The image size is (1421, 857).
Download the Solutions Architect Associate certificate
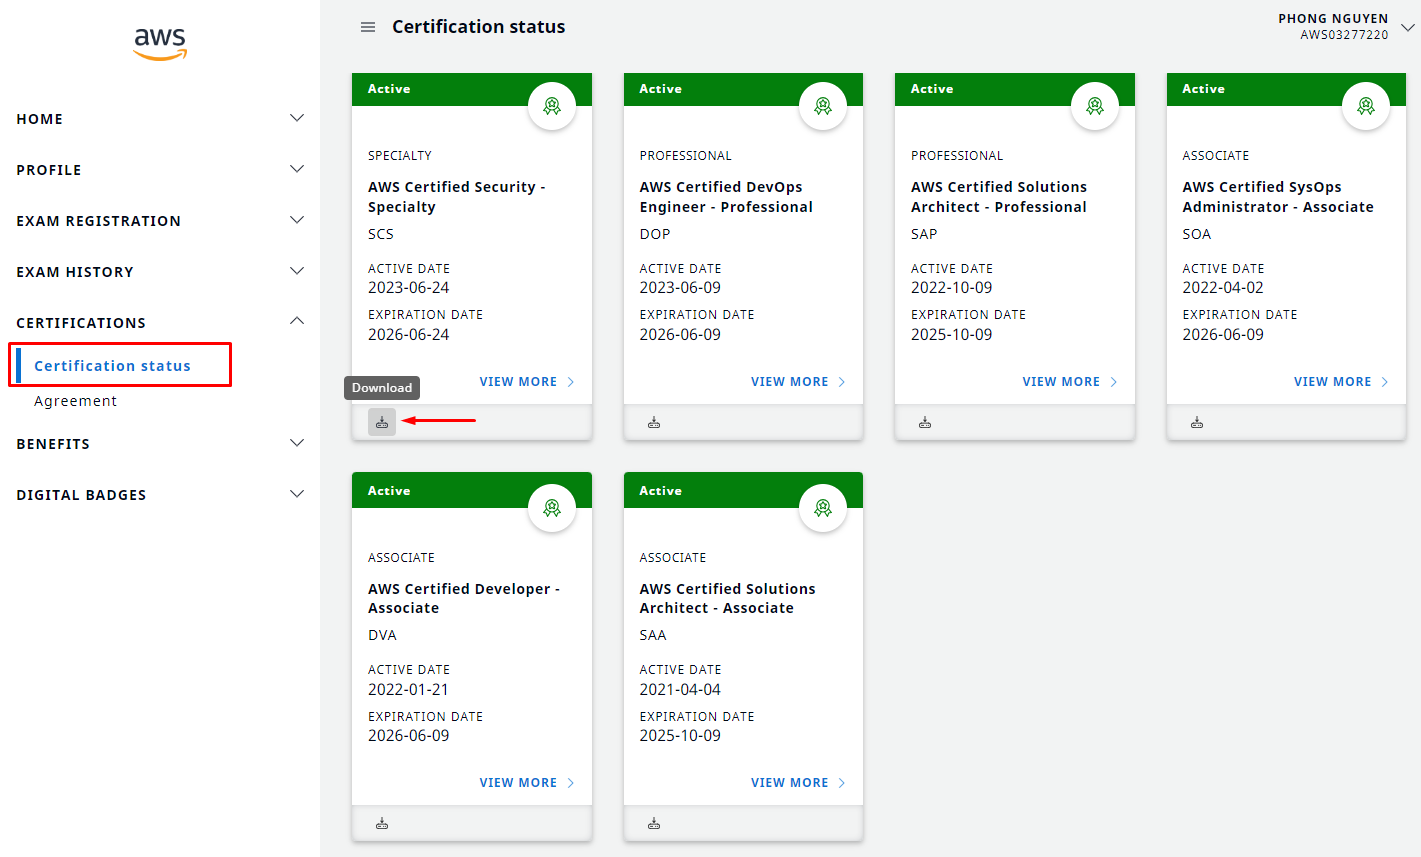[654, 824]
